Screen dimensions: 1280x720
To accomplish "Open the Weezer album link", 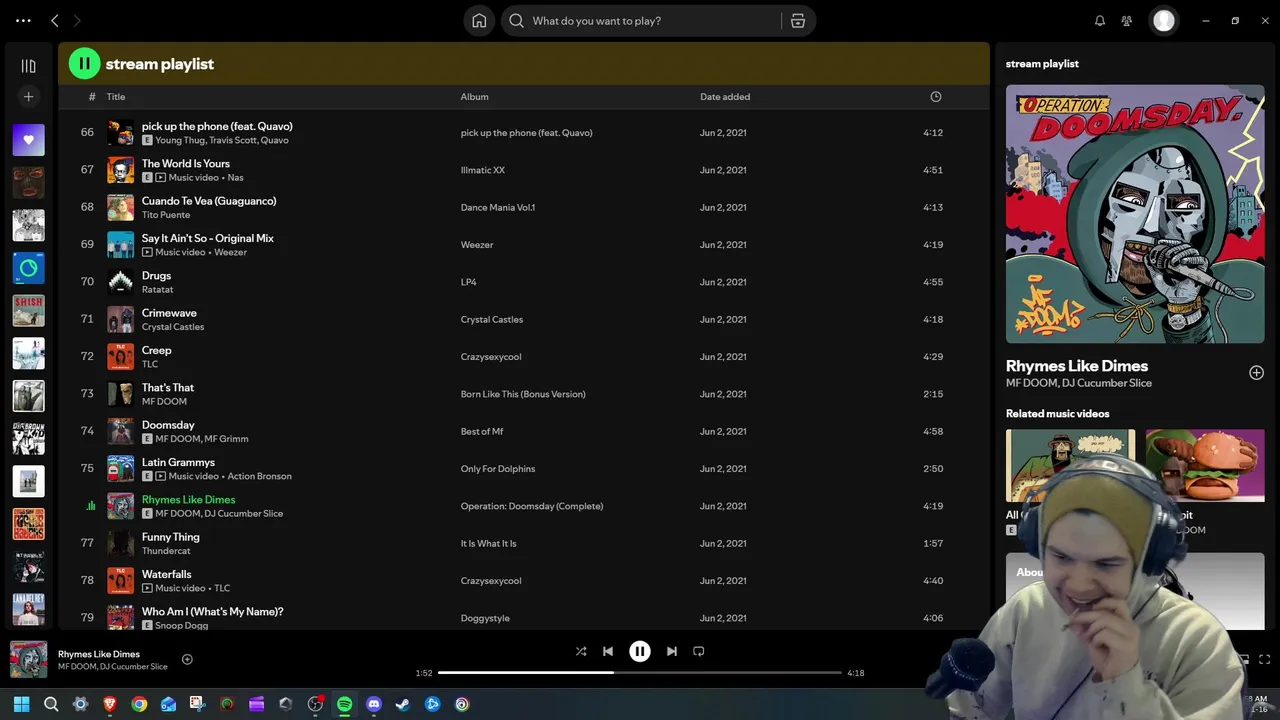I will pos(476,245).
